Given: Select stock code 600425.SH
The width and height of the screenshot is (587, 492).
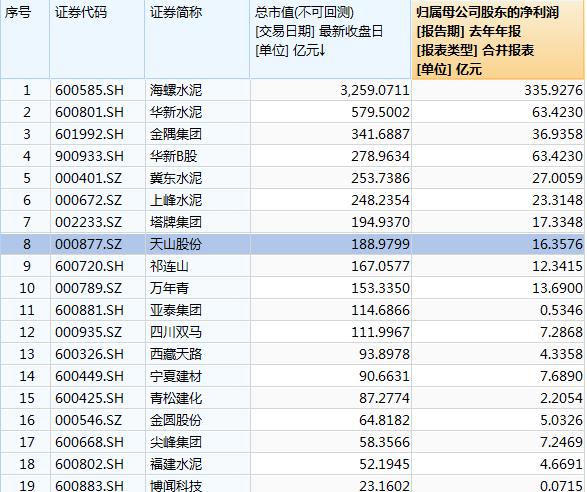Looking at the screenshot, I should click(x=89, y=398).
